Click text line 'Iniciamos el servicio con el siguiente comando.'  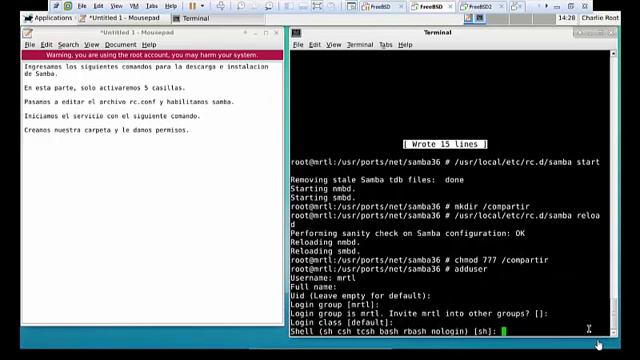(112, 116)
